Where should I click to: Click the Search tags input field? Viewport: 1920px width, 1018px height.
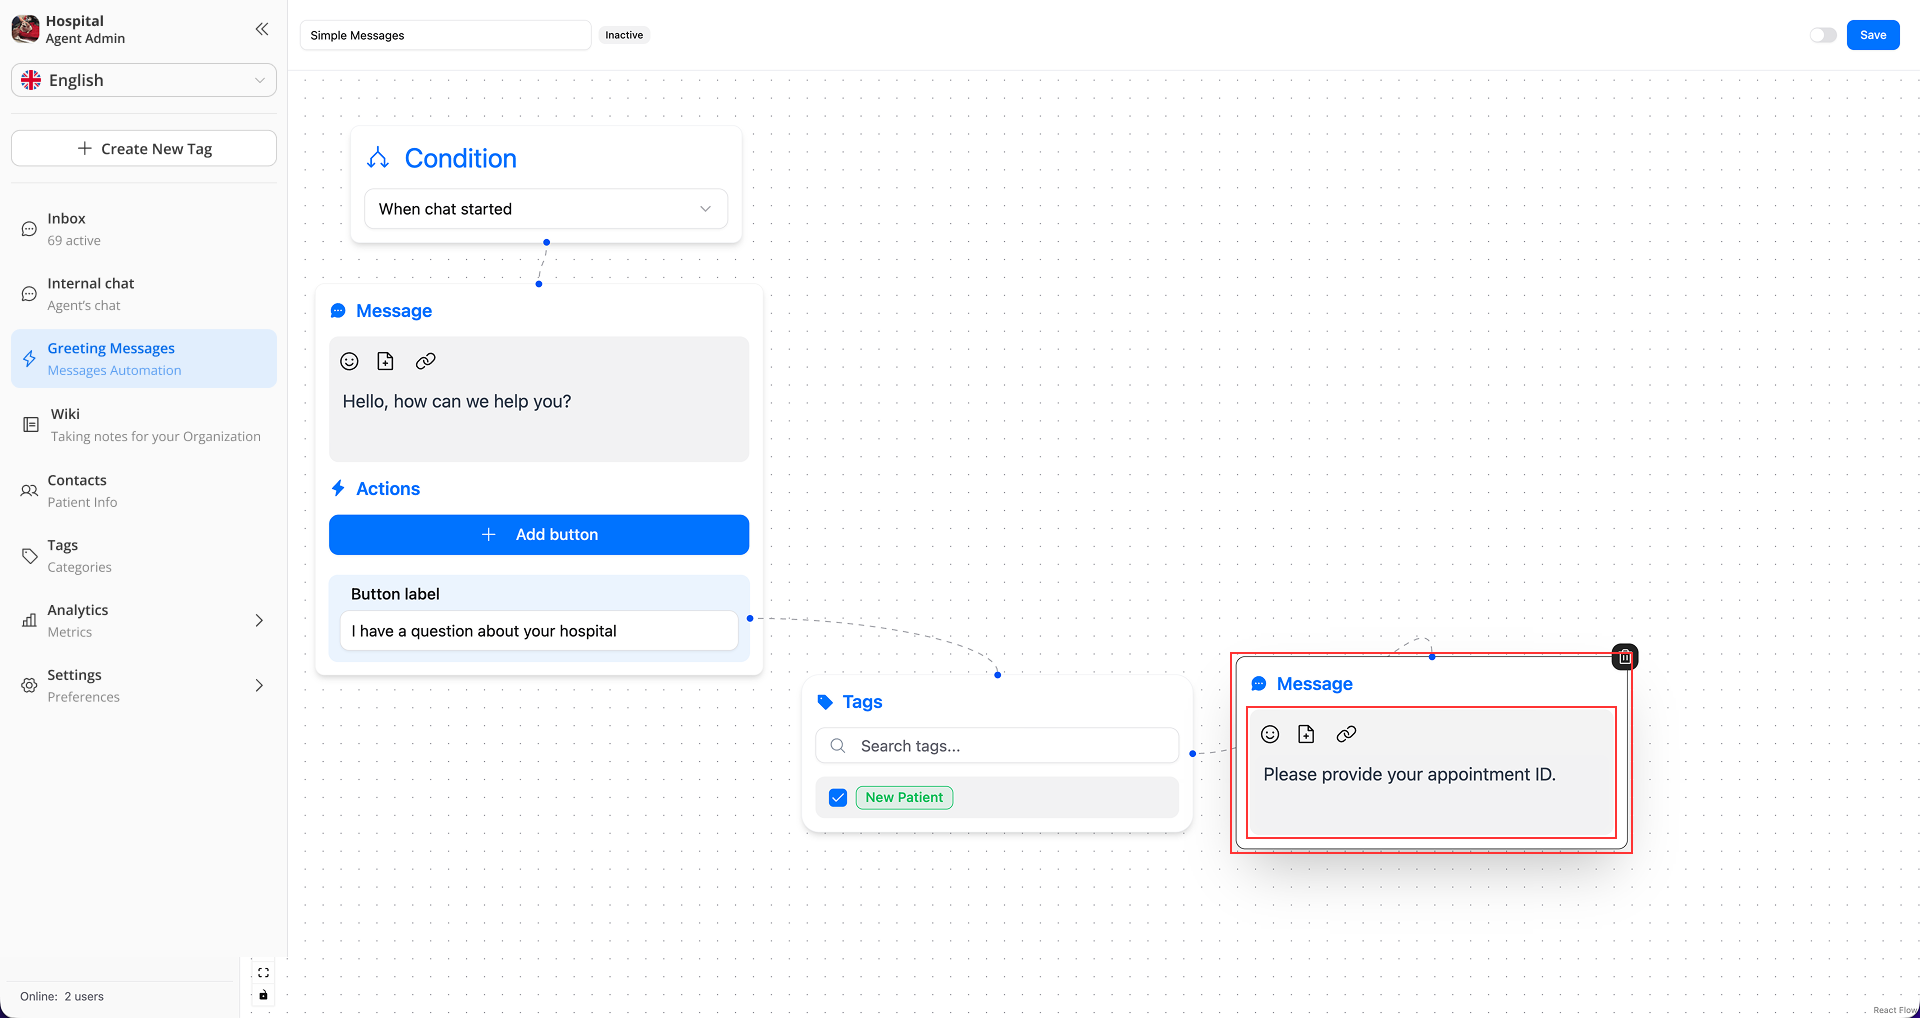click(x=1010, y=746)
